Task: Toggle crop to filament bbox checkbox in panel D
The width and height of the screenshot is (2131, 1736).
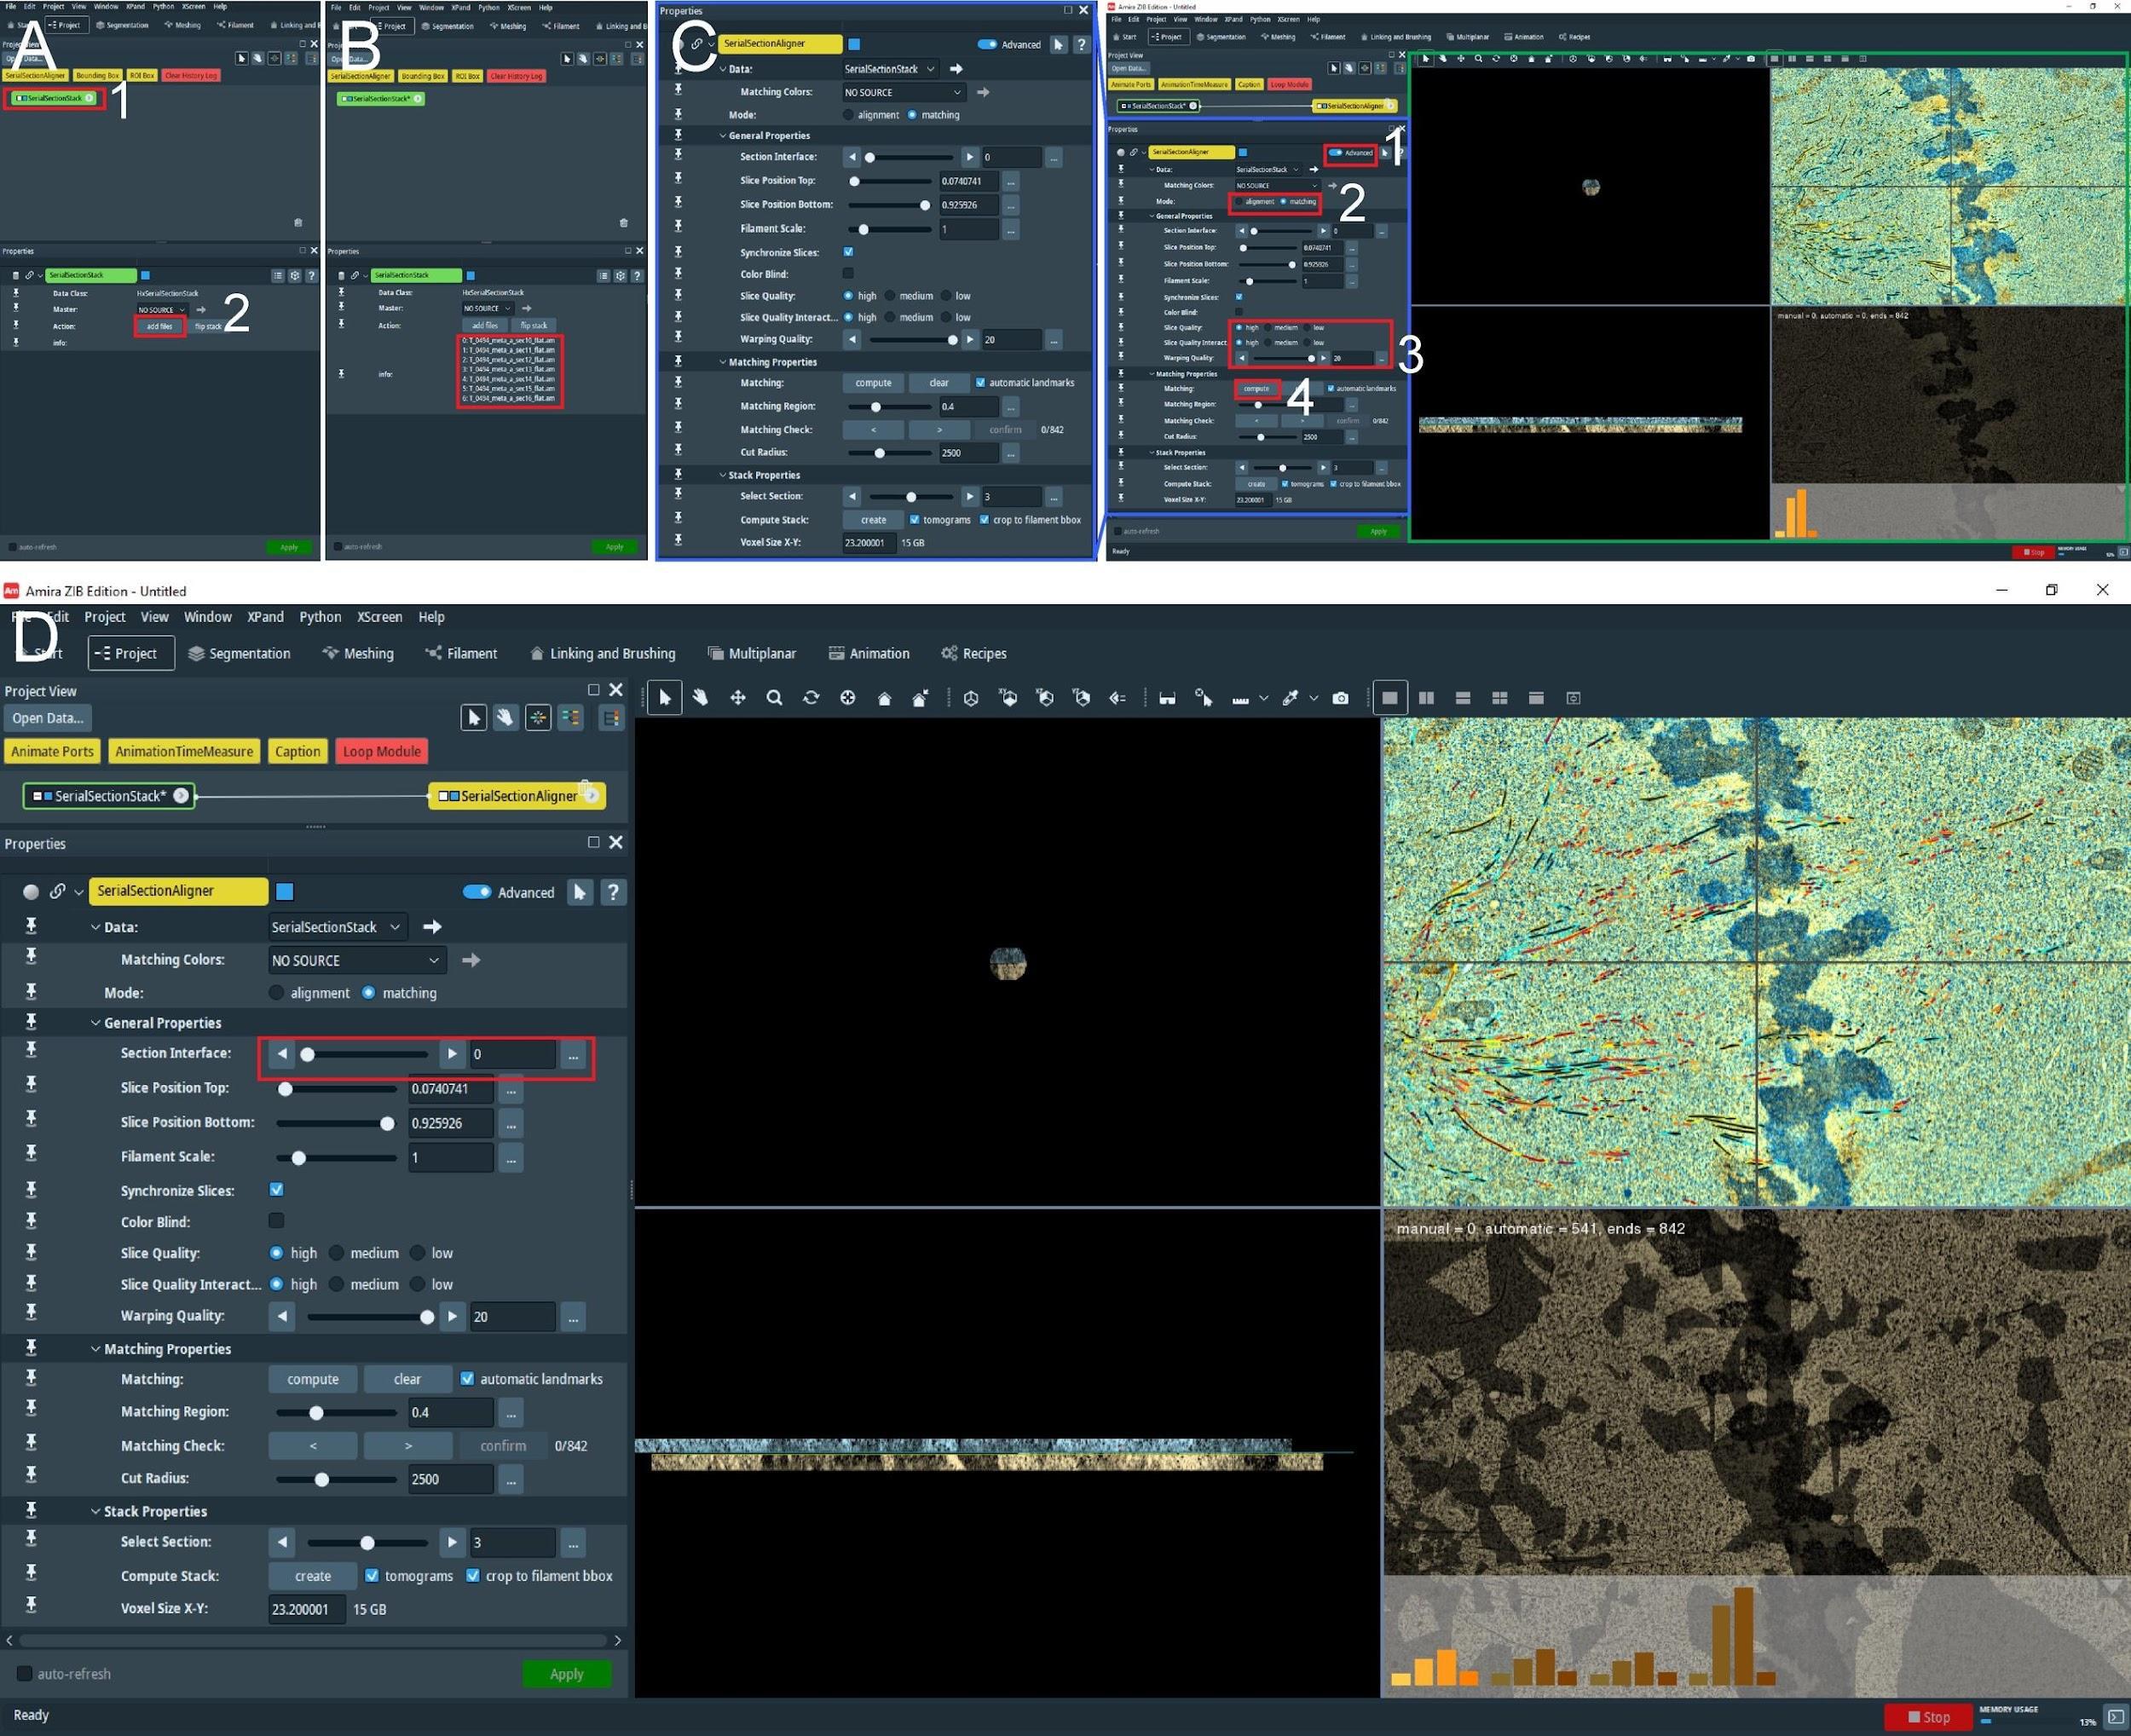Action: point(473,1575)
